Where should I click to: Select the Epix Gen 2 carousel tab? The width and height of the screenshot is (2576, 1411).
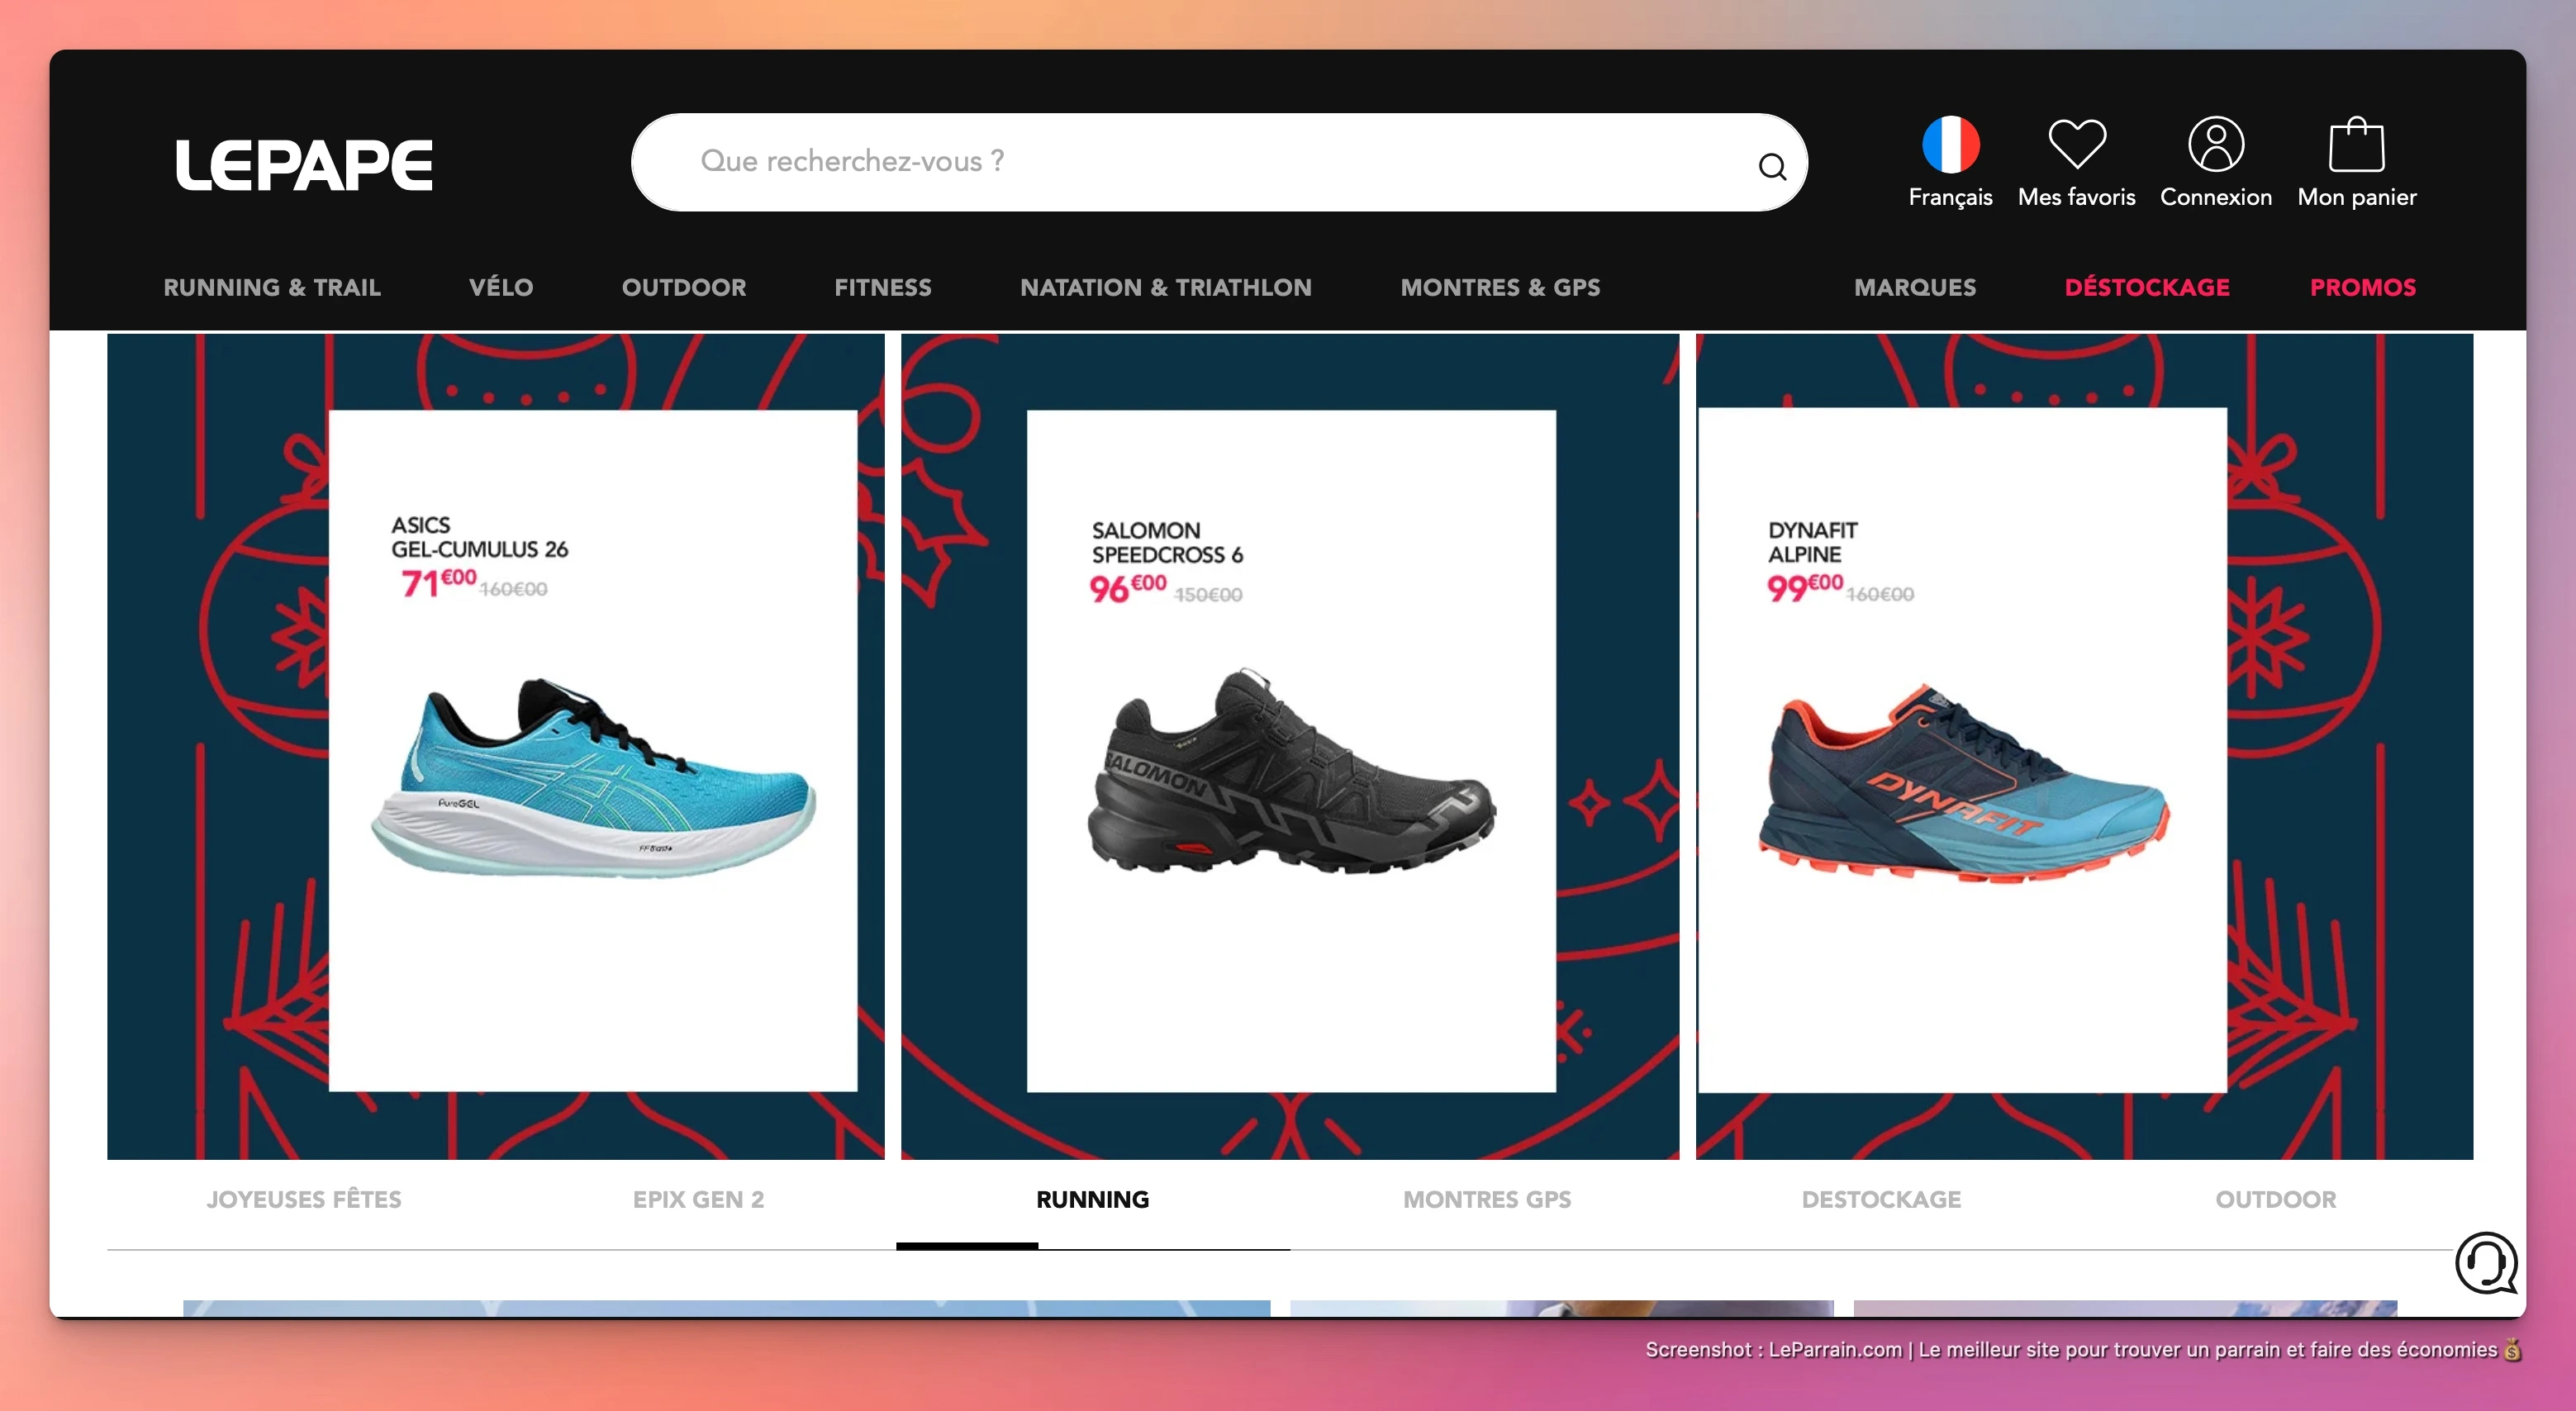coord(698,1199)
